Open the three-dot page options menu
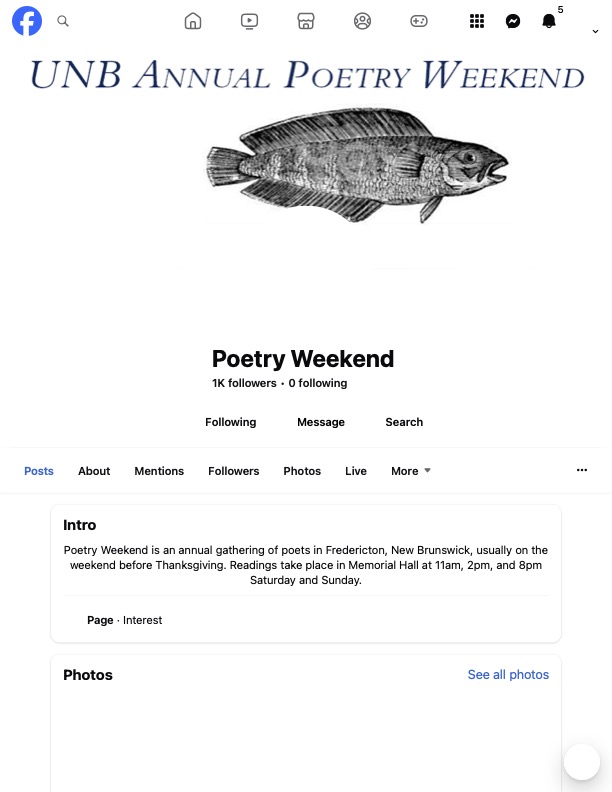The image size is (612, 792). point(582,470)
